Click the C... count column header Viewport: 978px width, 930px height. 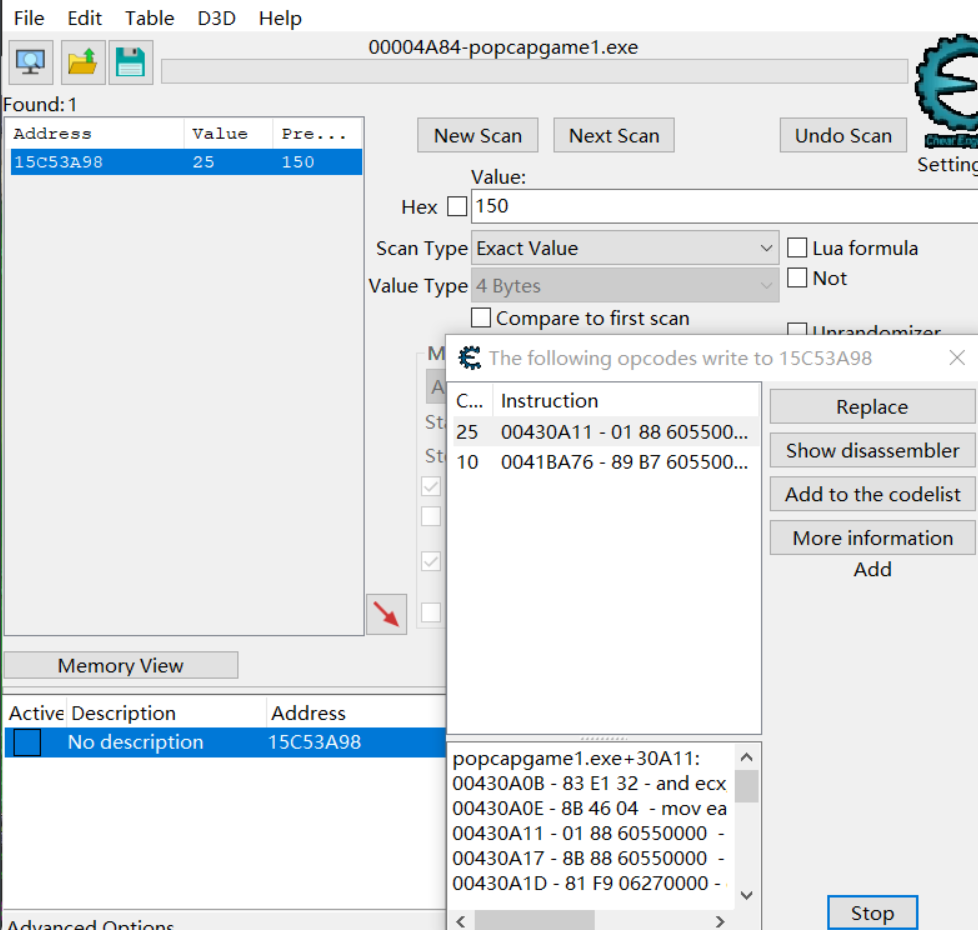471,400
